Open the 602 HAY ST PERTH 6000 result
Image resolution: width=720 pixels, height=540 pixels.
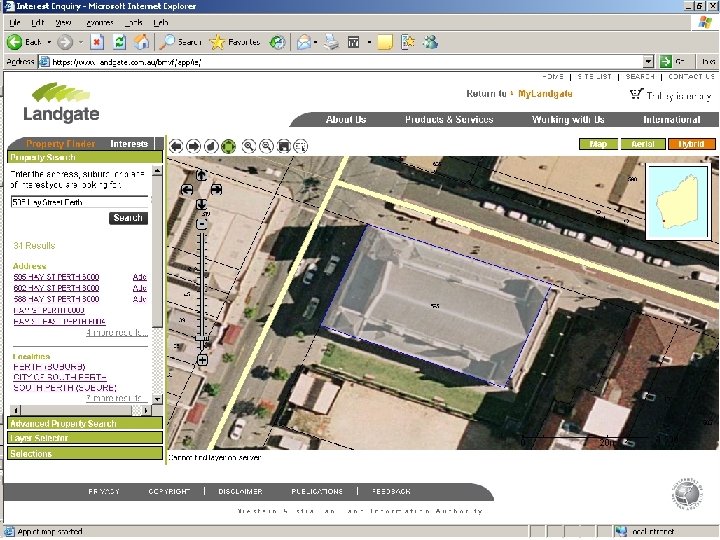pos(57,288)
